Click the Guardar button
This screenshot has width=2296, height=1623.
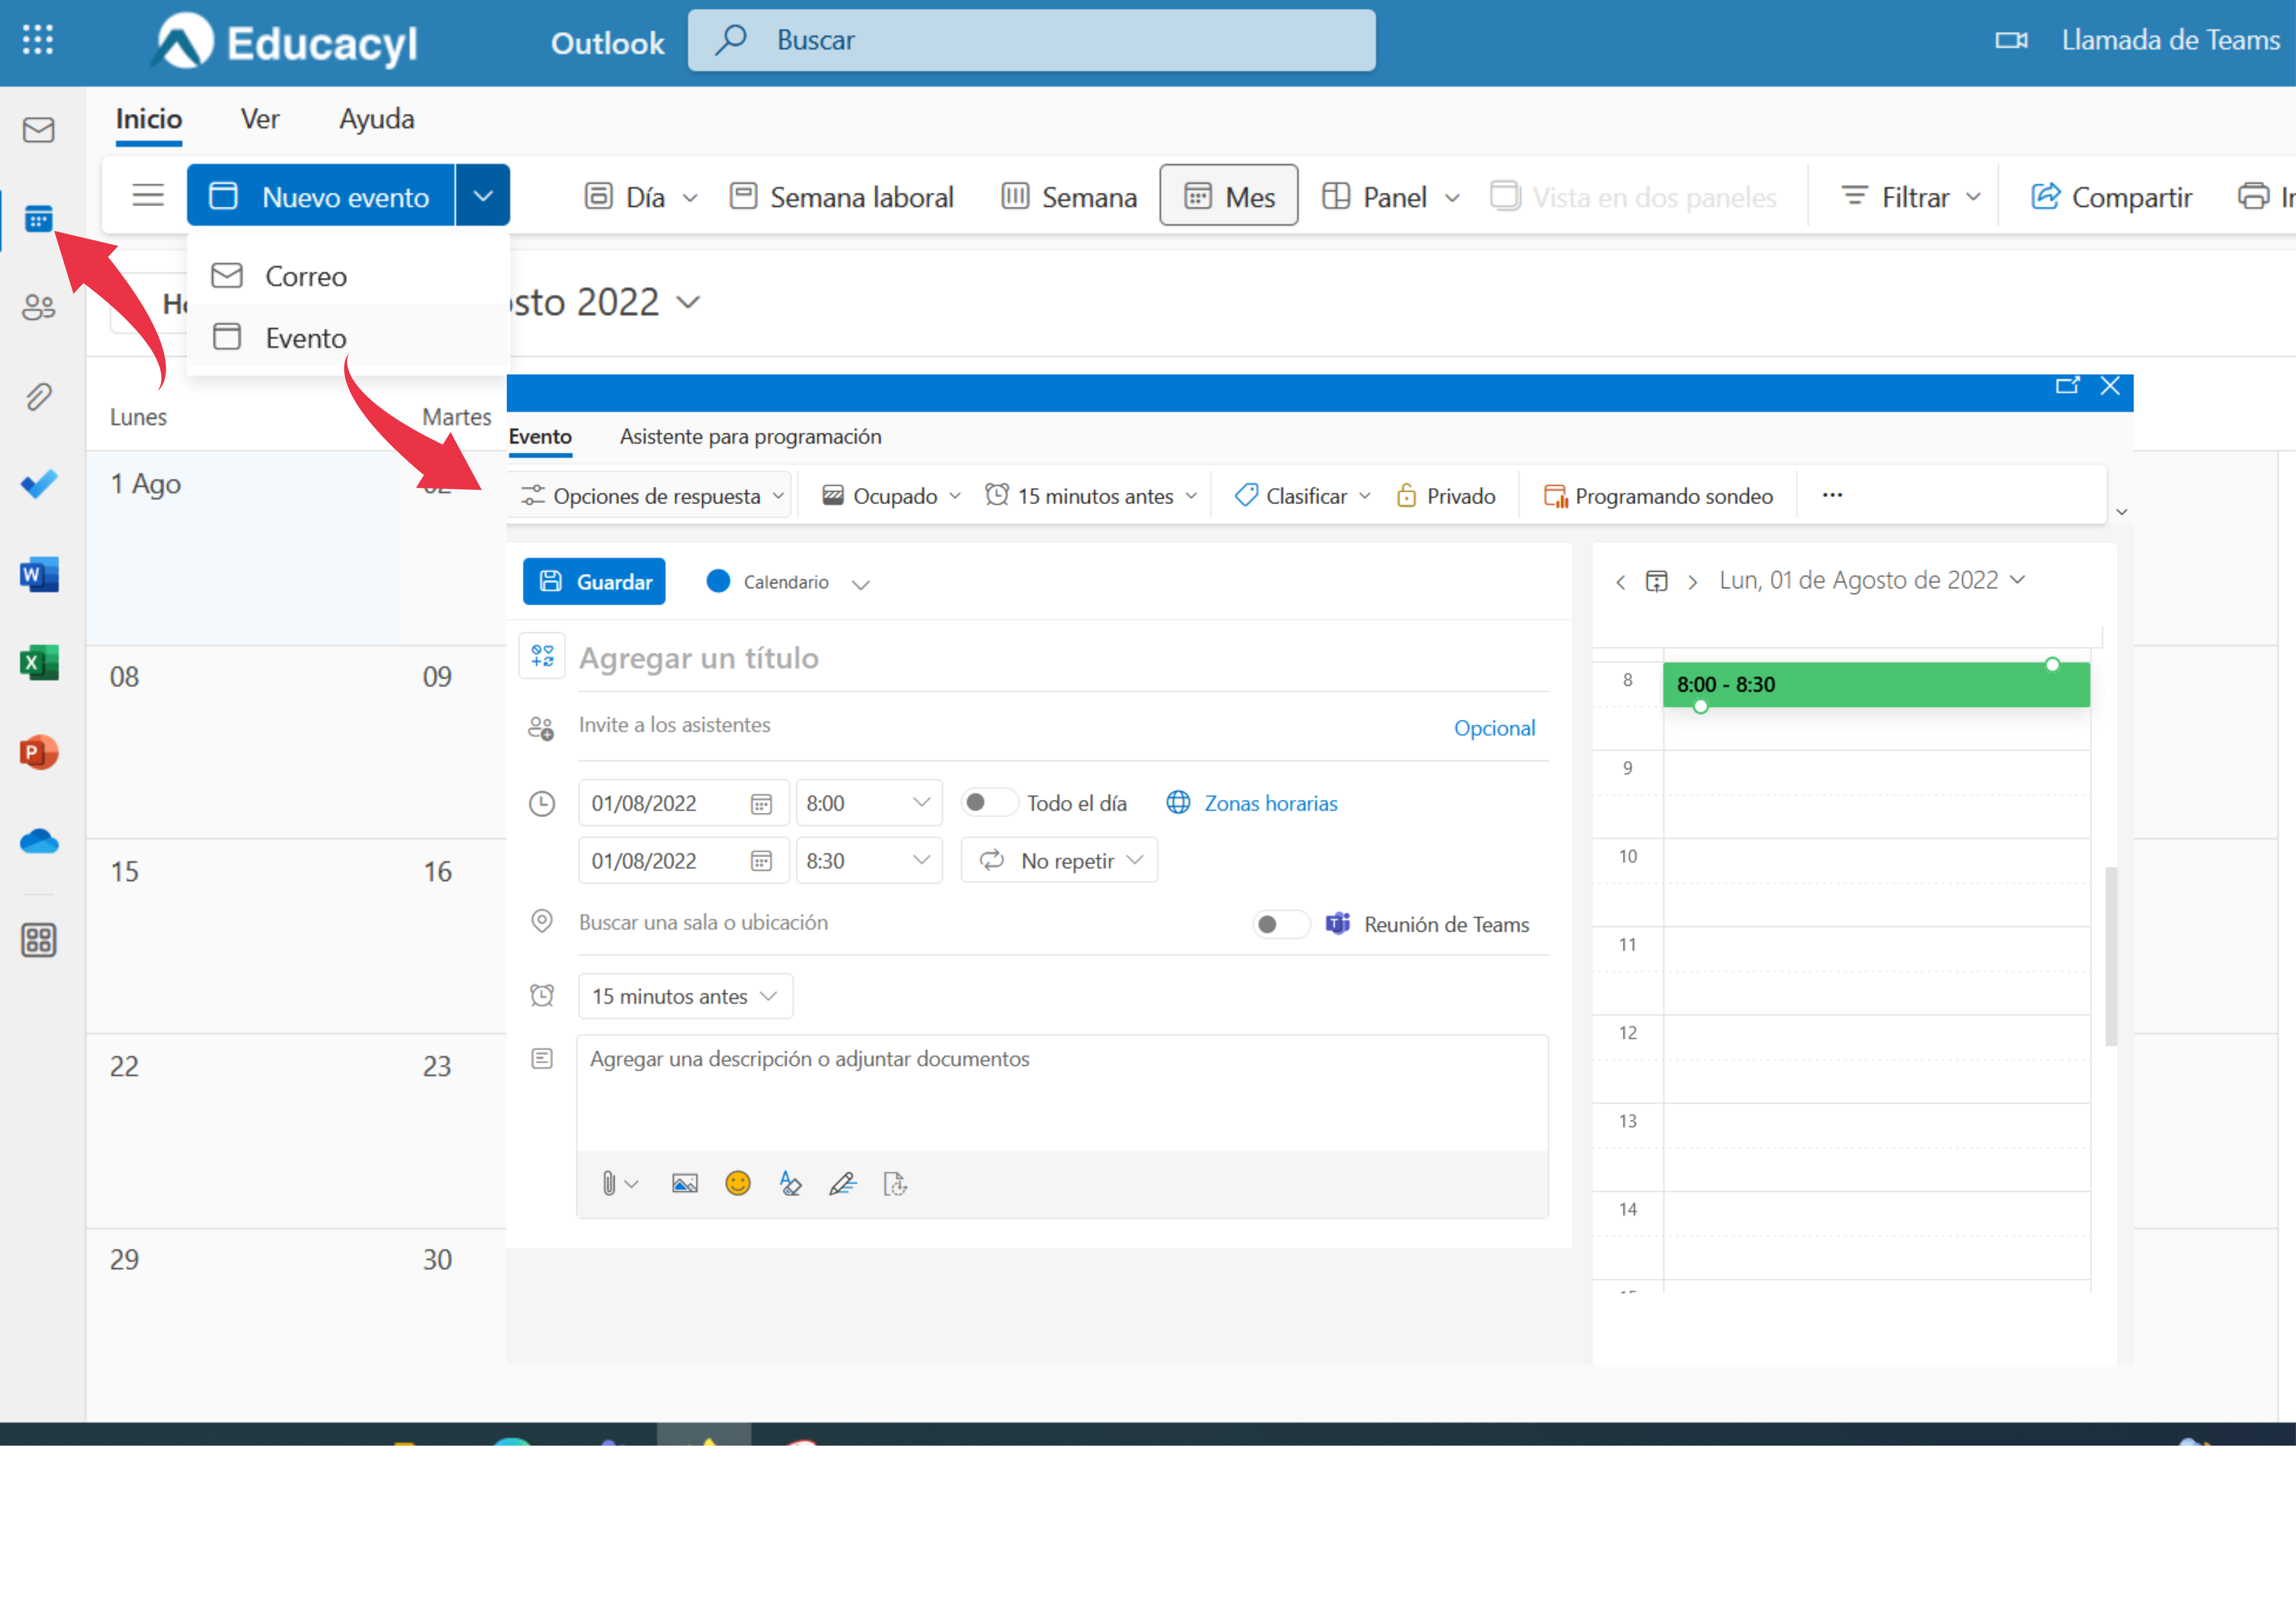[x=594, y=581]
